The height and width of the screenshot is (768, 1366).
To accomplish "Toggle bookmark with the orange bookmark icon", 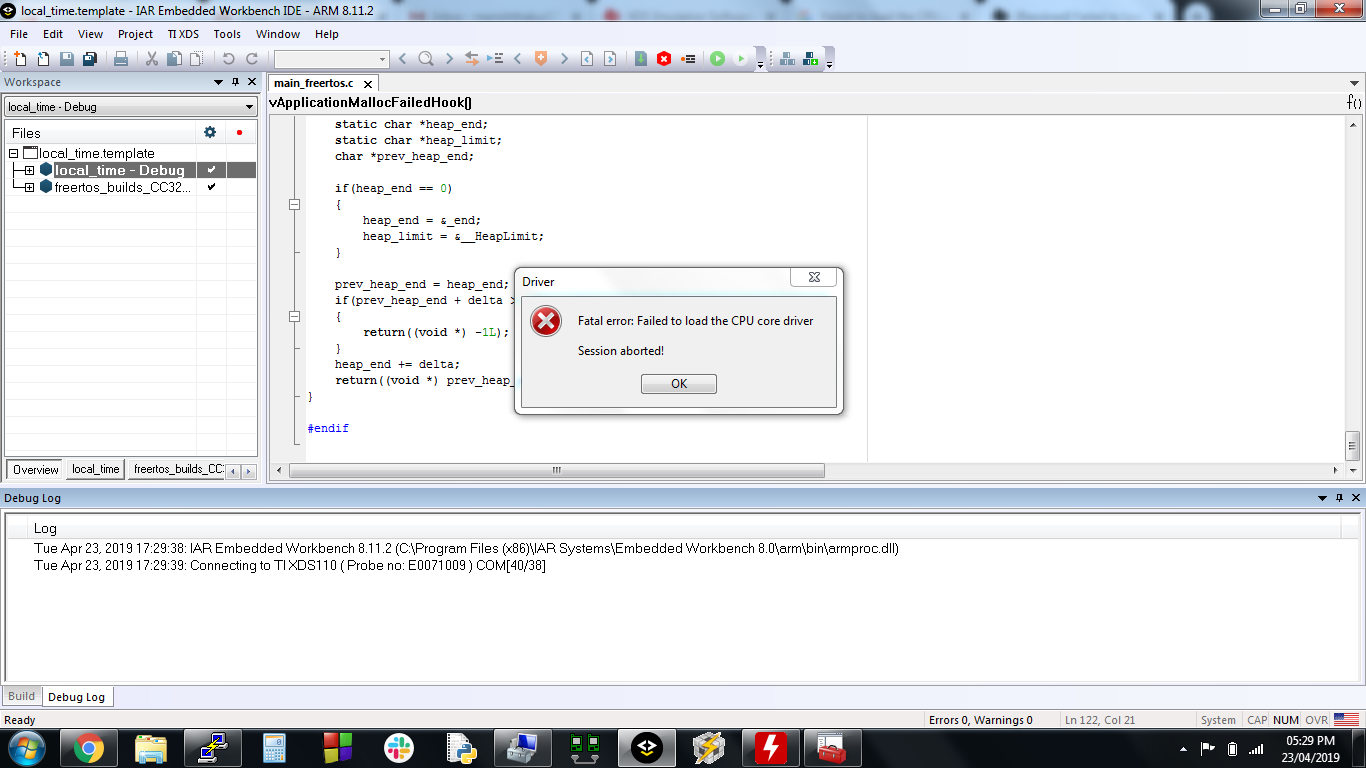I will click(x=541, y=59).
